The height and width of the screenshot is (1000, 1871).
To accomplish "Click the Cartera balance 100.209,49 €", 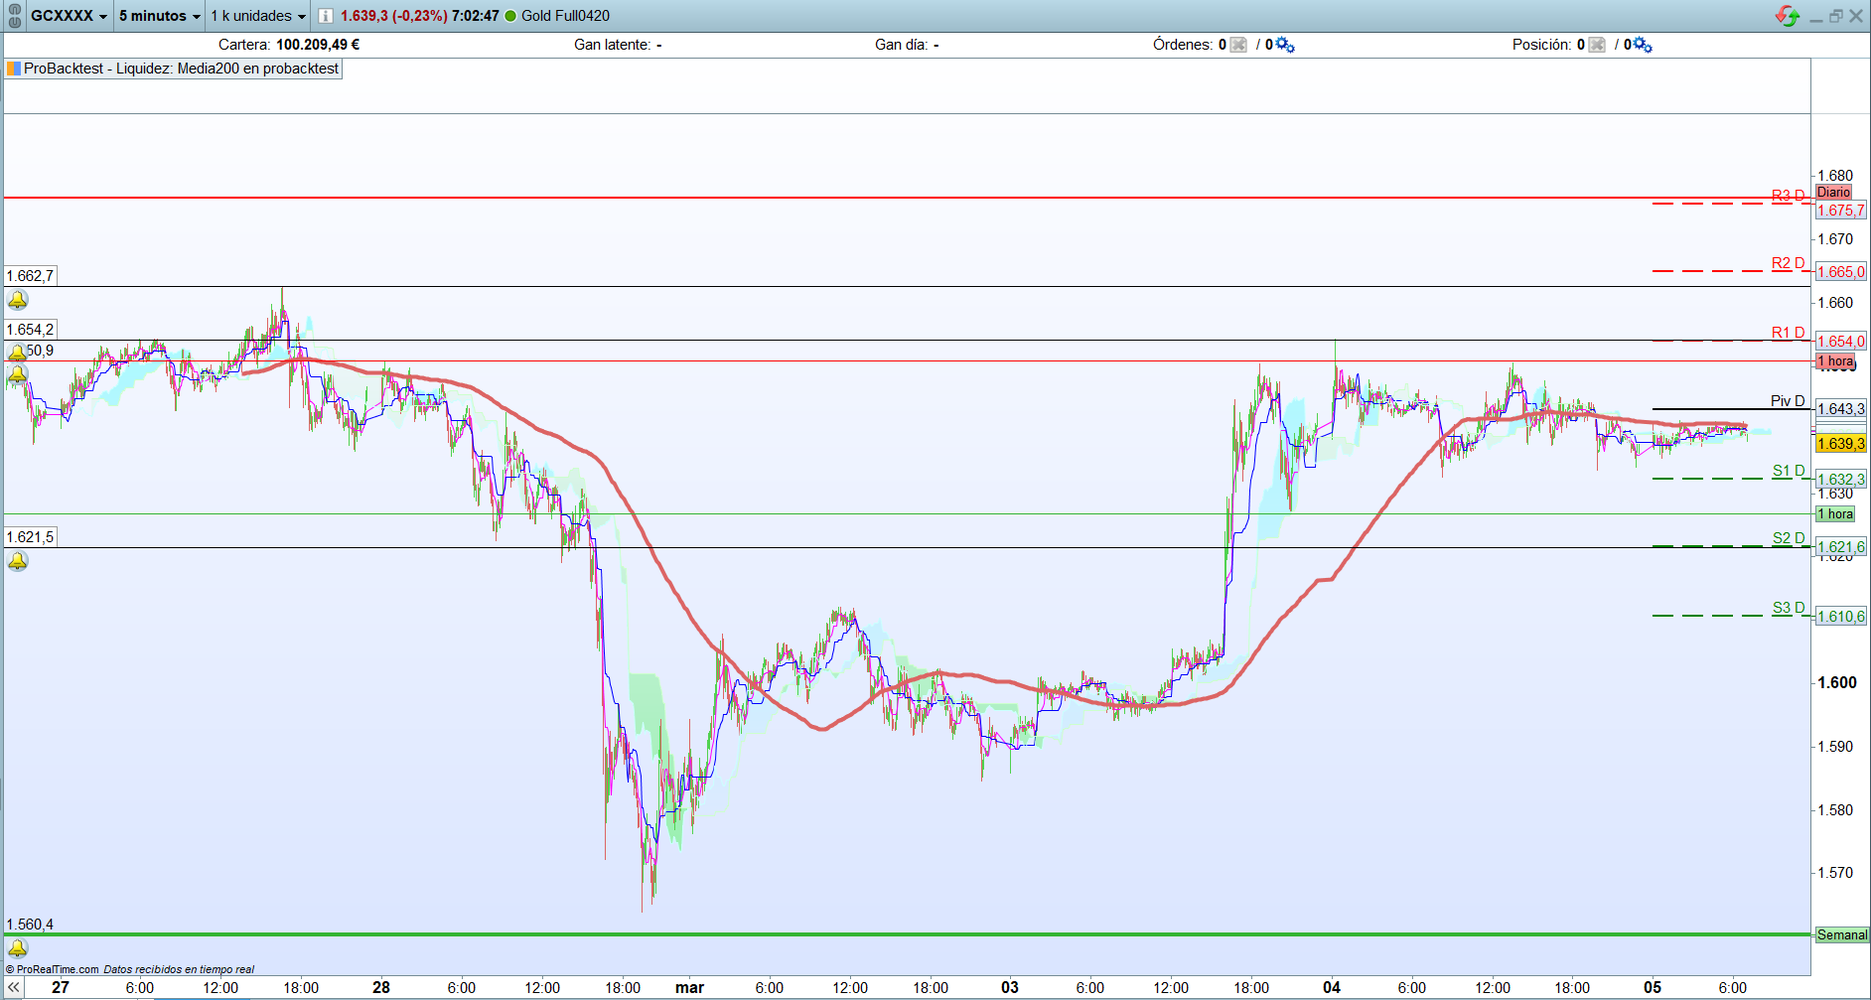I will (x=318, y=45).
